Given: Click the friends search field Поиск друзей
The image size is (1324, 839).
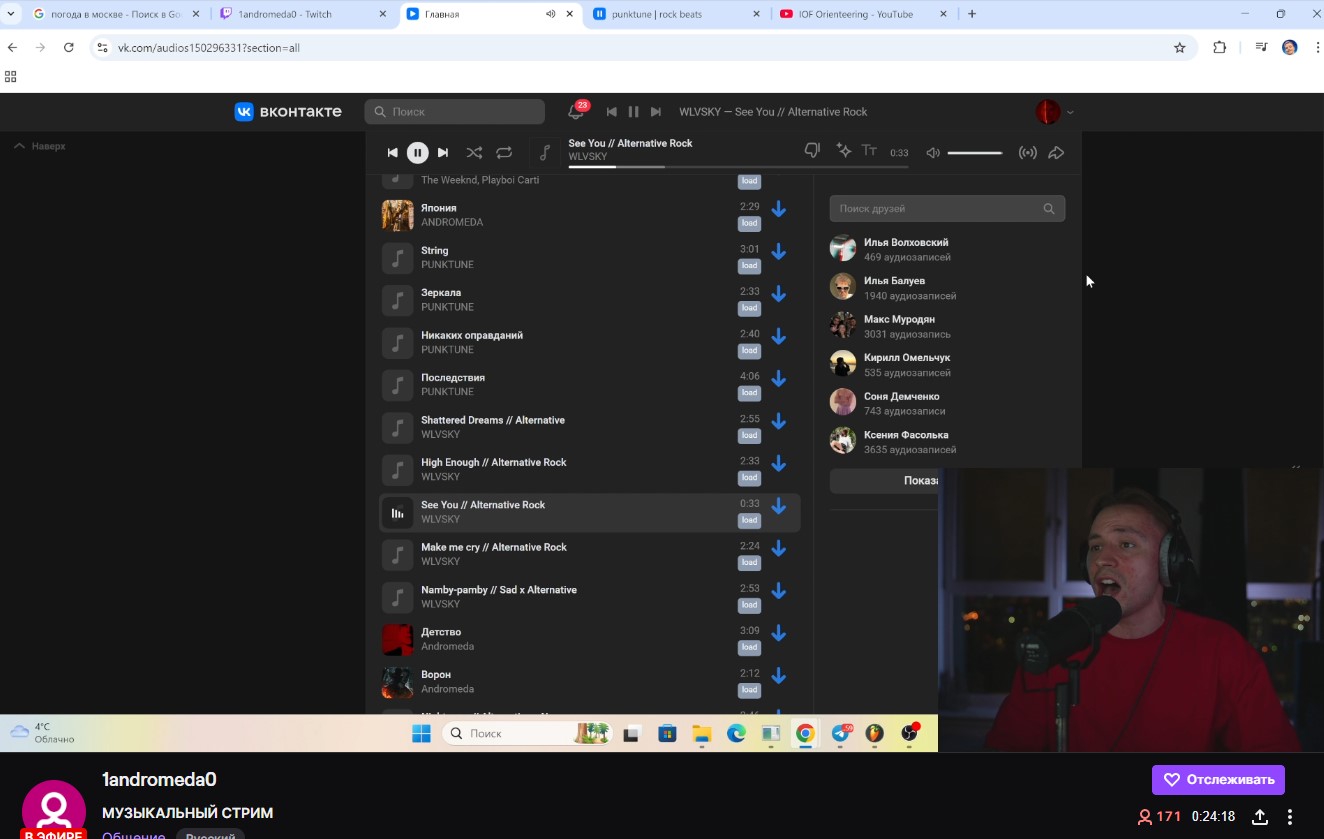Looking at the screenshot, I should (x=947, y=209).
